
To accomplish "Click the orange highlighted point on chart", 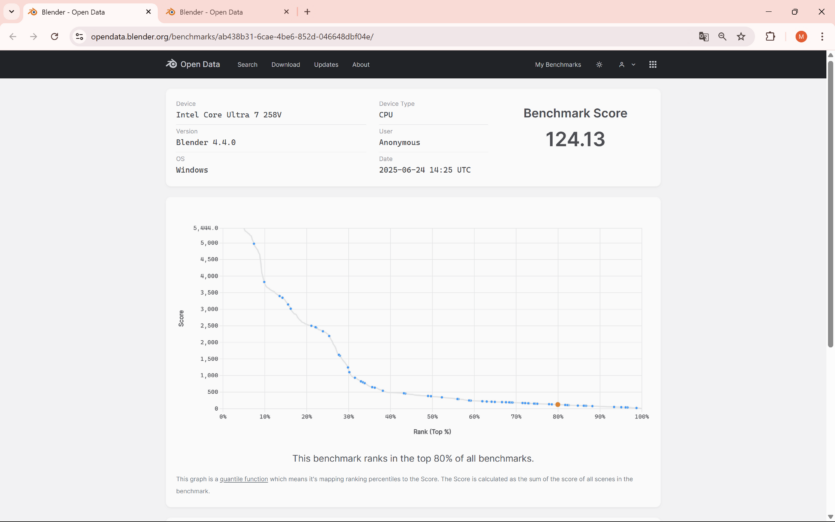I will [558, 405].
